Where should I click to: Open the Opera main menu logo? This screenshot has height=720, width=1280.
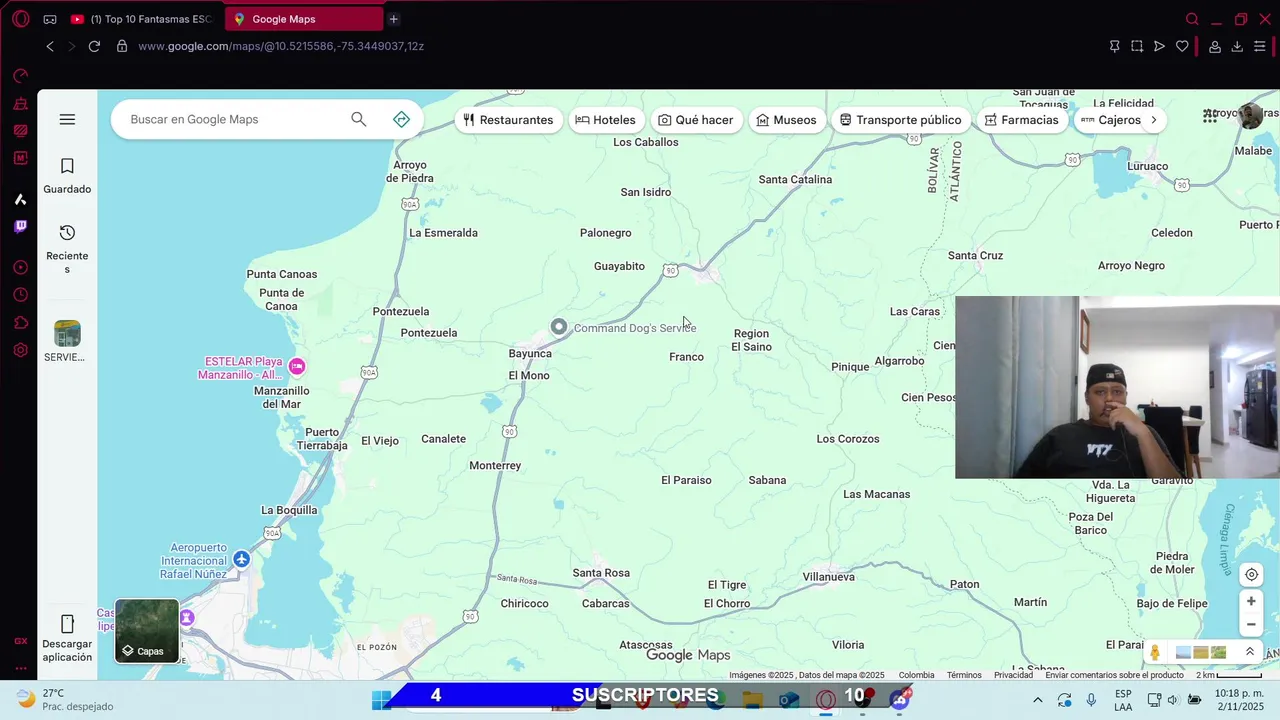[20, 19]
